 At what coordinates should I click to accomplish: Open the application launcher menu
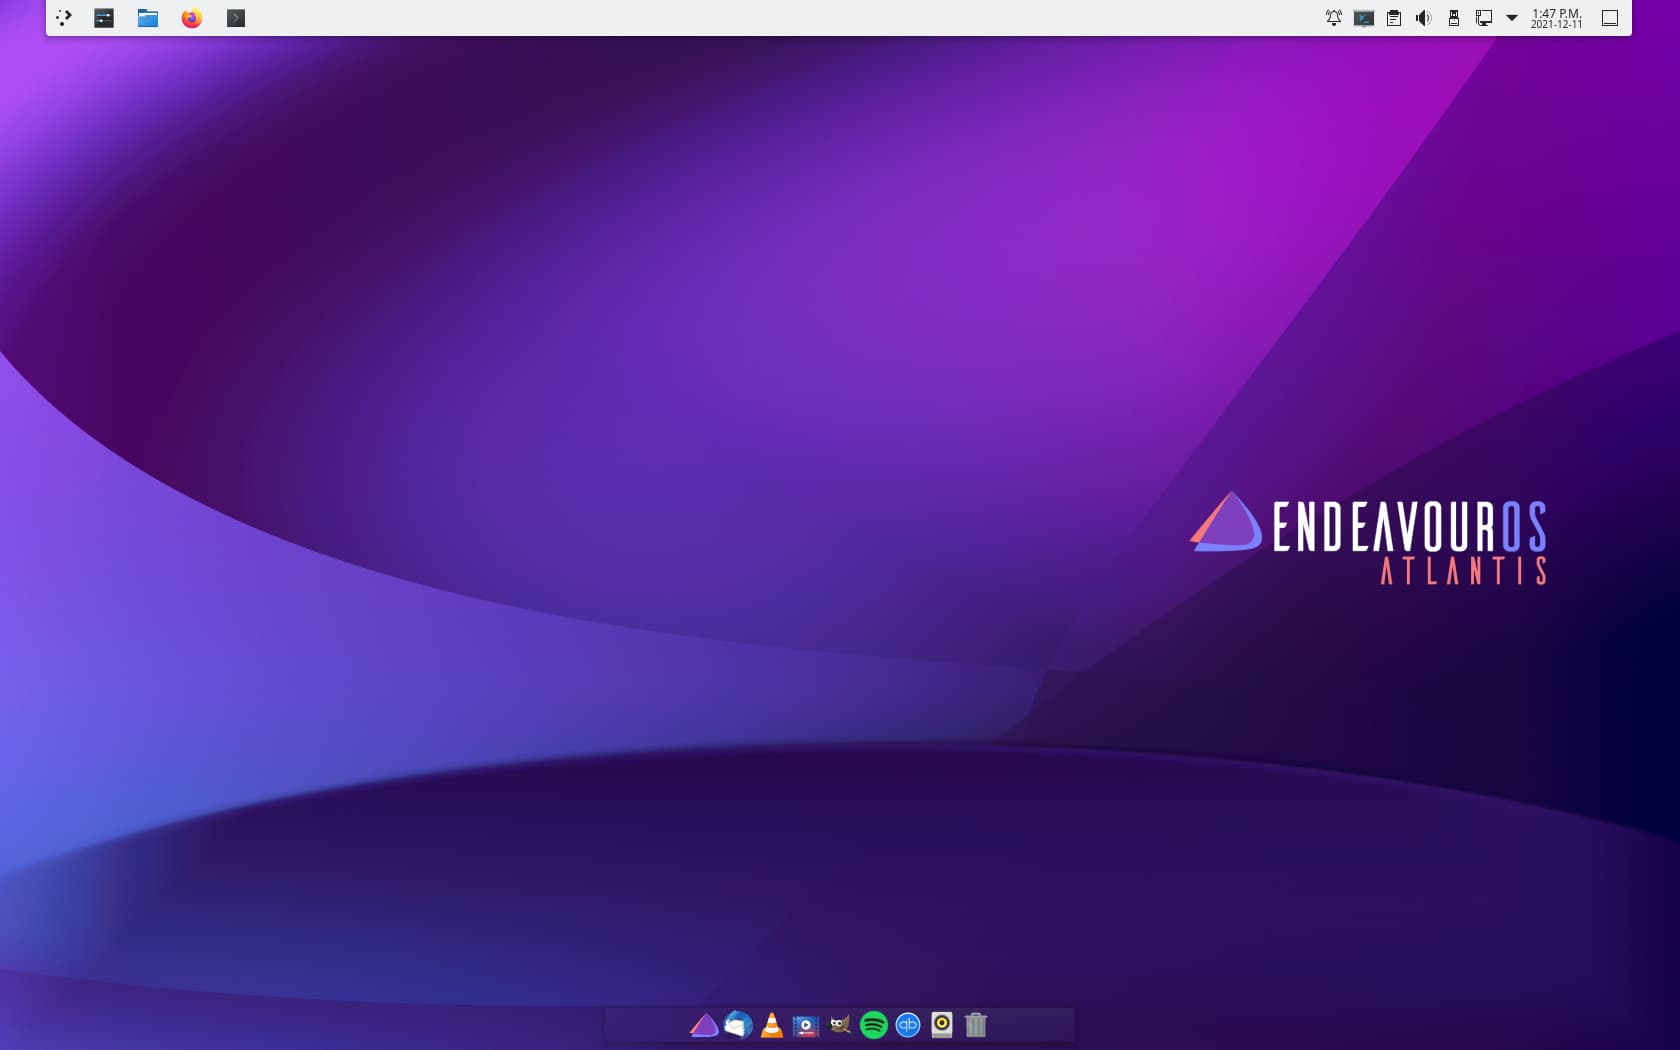64,17
